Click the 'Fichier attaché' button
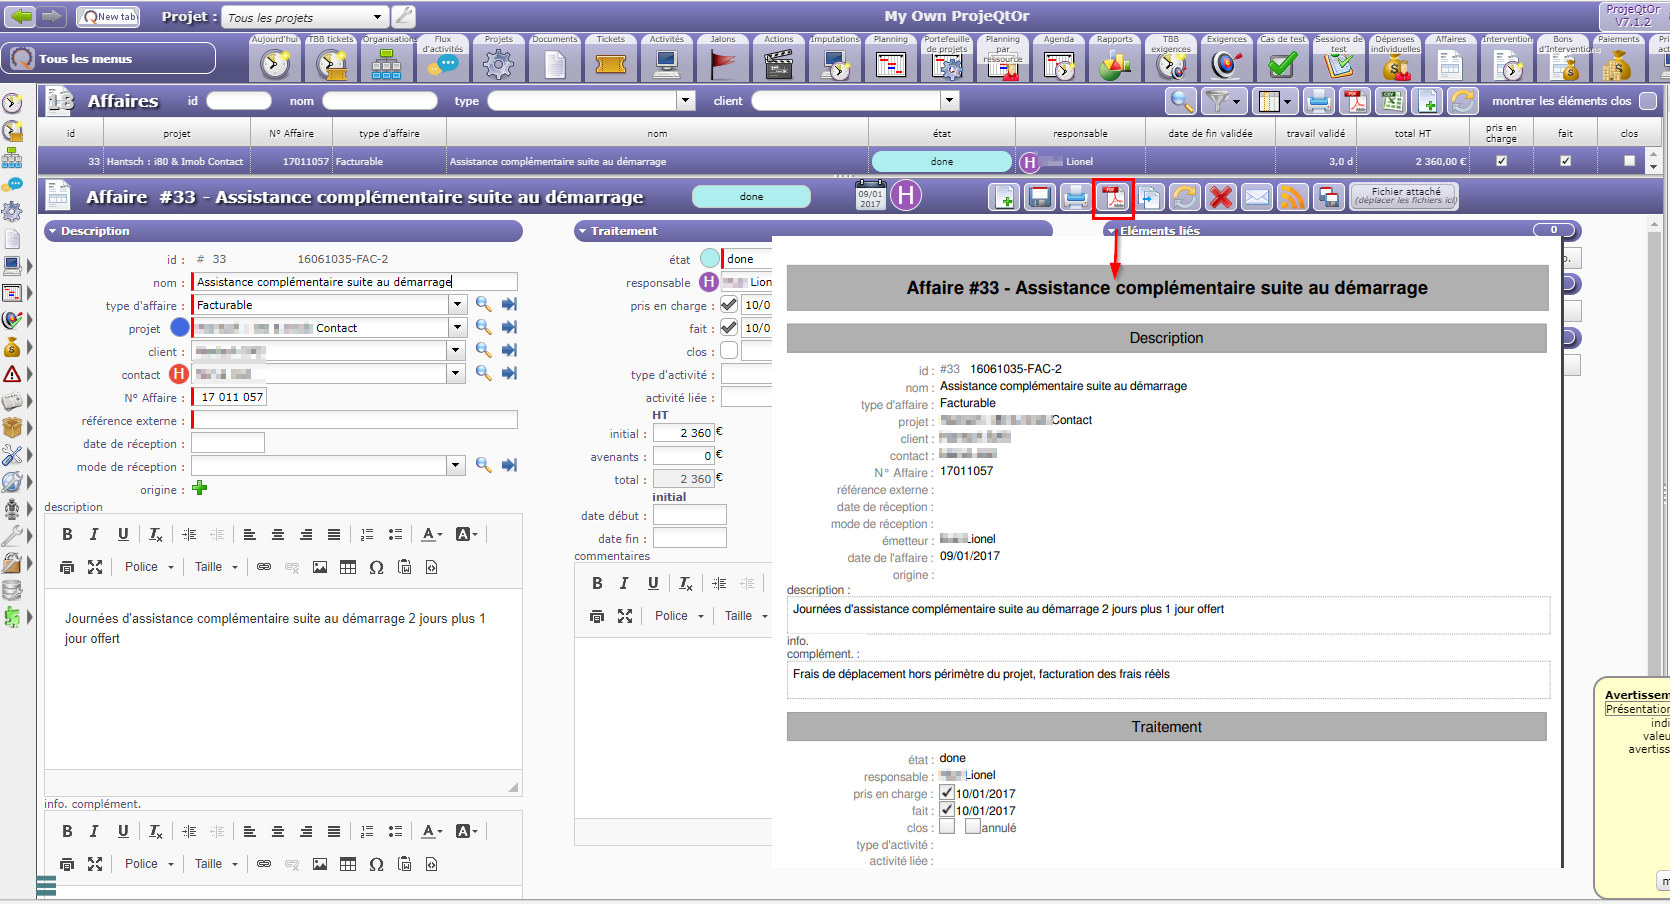The width and height of the screenshot is (1670, 904). click(x=1405, y=196)
